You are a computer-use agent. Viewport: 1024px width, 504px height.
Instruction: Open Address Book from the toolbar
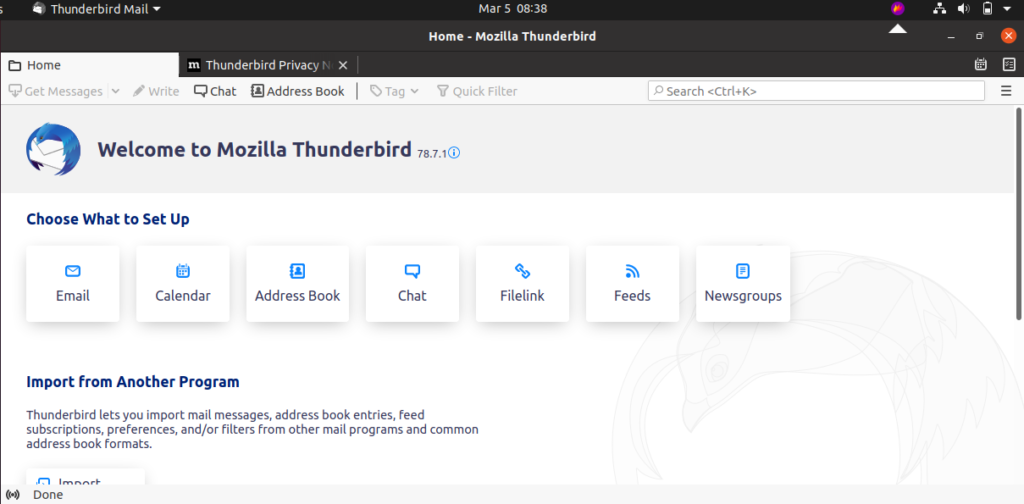298,91
